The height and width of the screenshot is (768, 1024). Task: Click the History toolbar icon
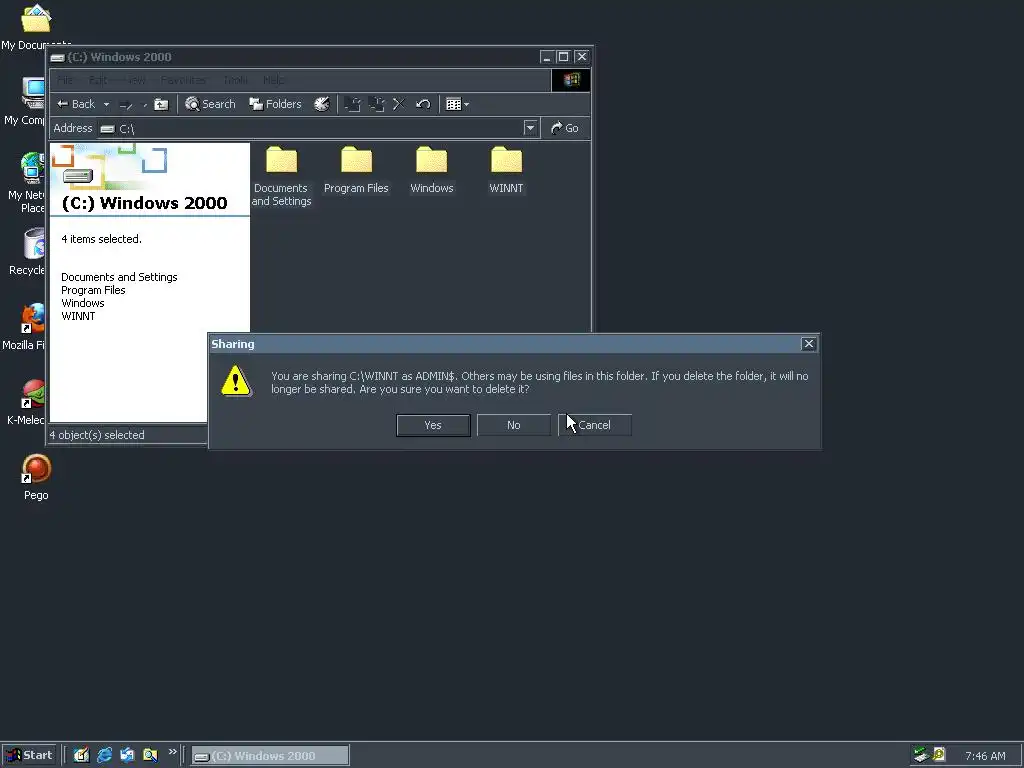tap(322, 104)
